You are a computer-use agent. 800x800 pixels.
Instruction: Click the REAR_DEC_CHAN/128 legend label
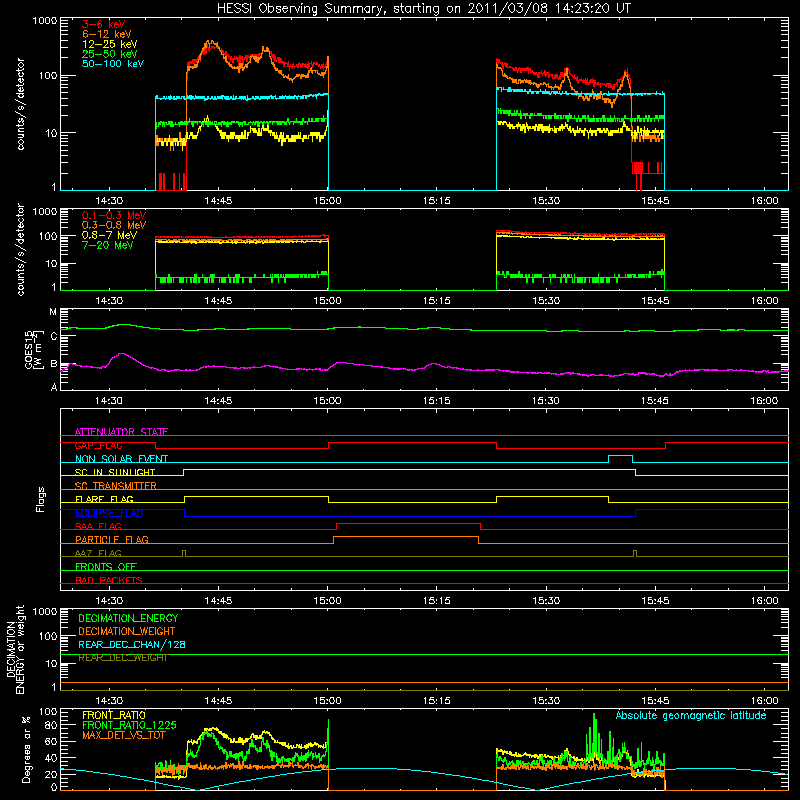click(x=132, y=644)
